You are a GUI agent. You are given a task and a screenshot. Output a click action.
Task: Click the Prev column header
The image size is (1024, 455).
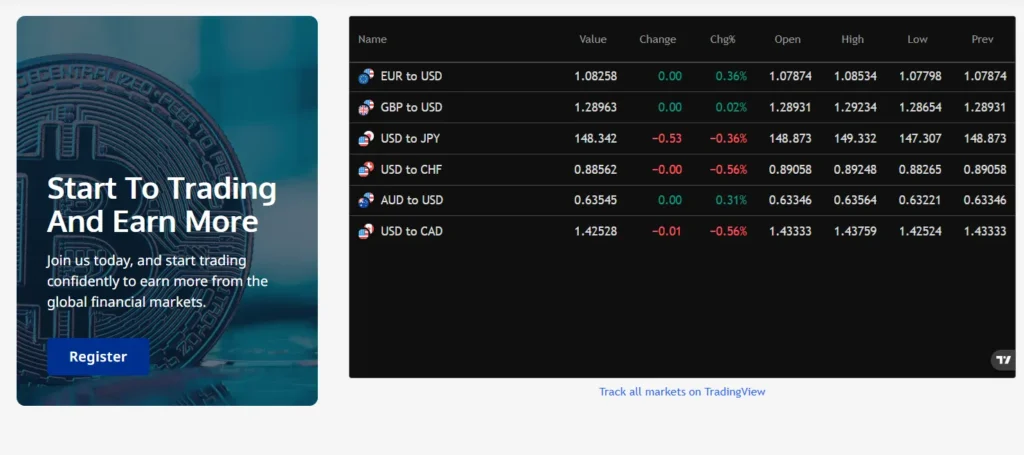982,40
